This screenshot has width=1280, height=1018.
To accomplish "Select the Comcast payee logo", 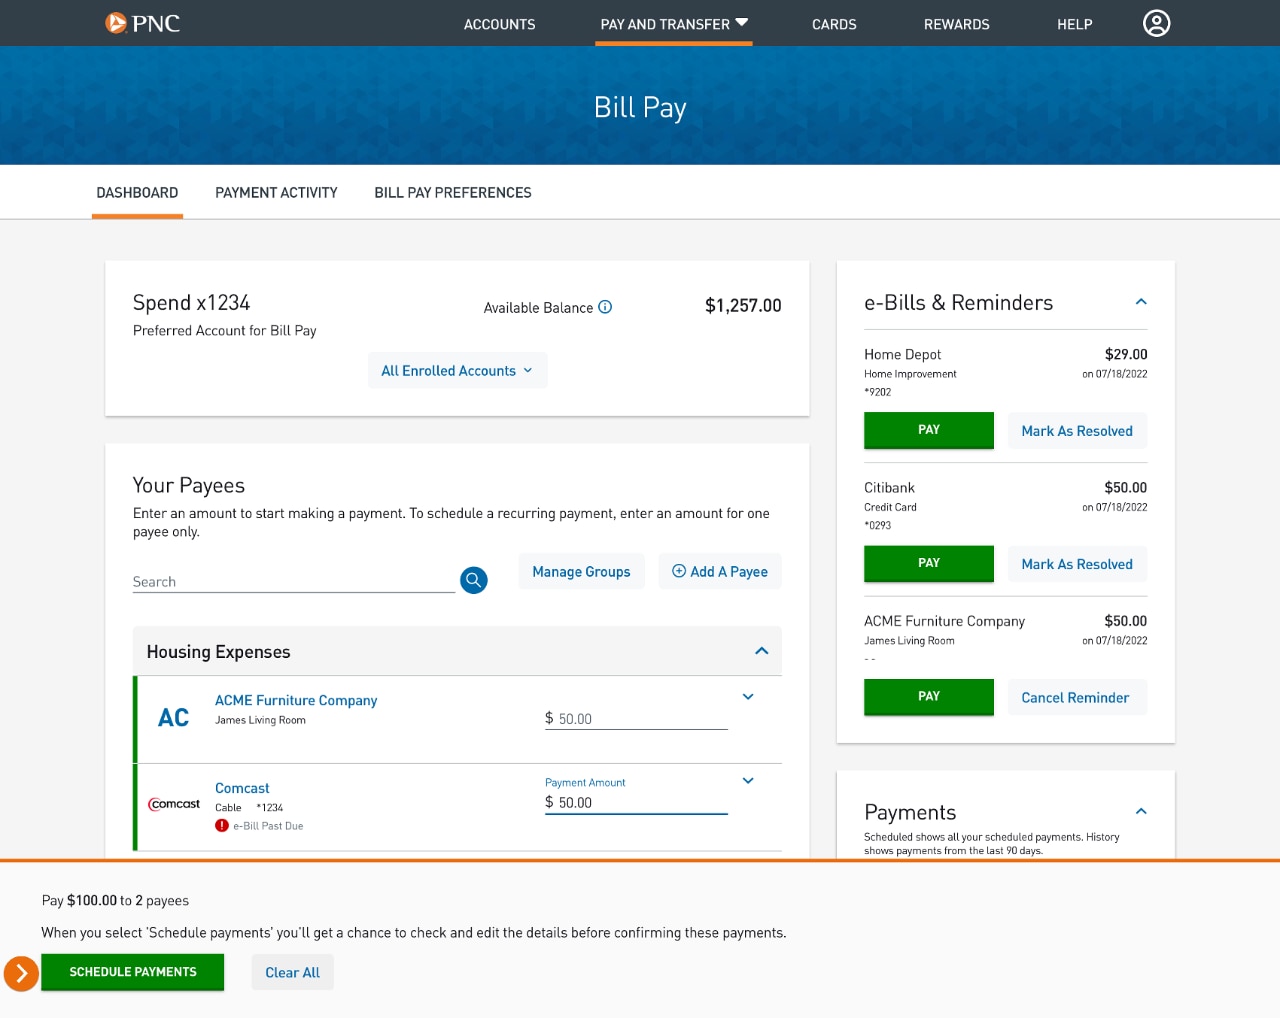I will click(173, 804).
